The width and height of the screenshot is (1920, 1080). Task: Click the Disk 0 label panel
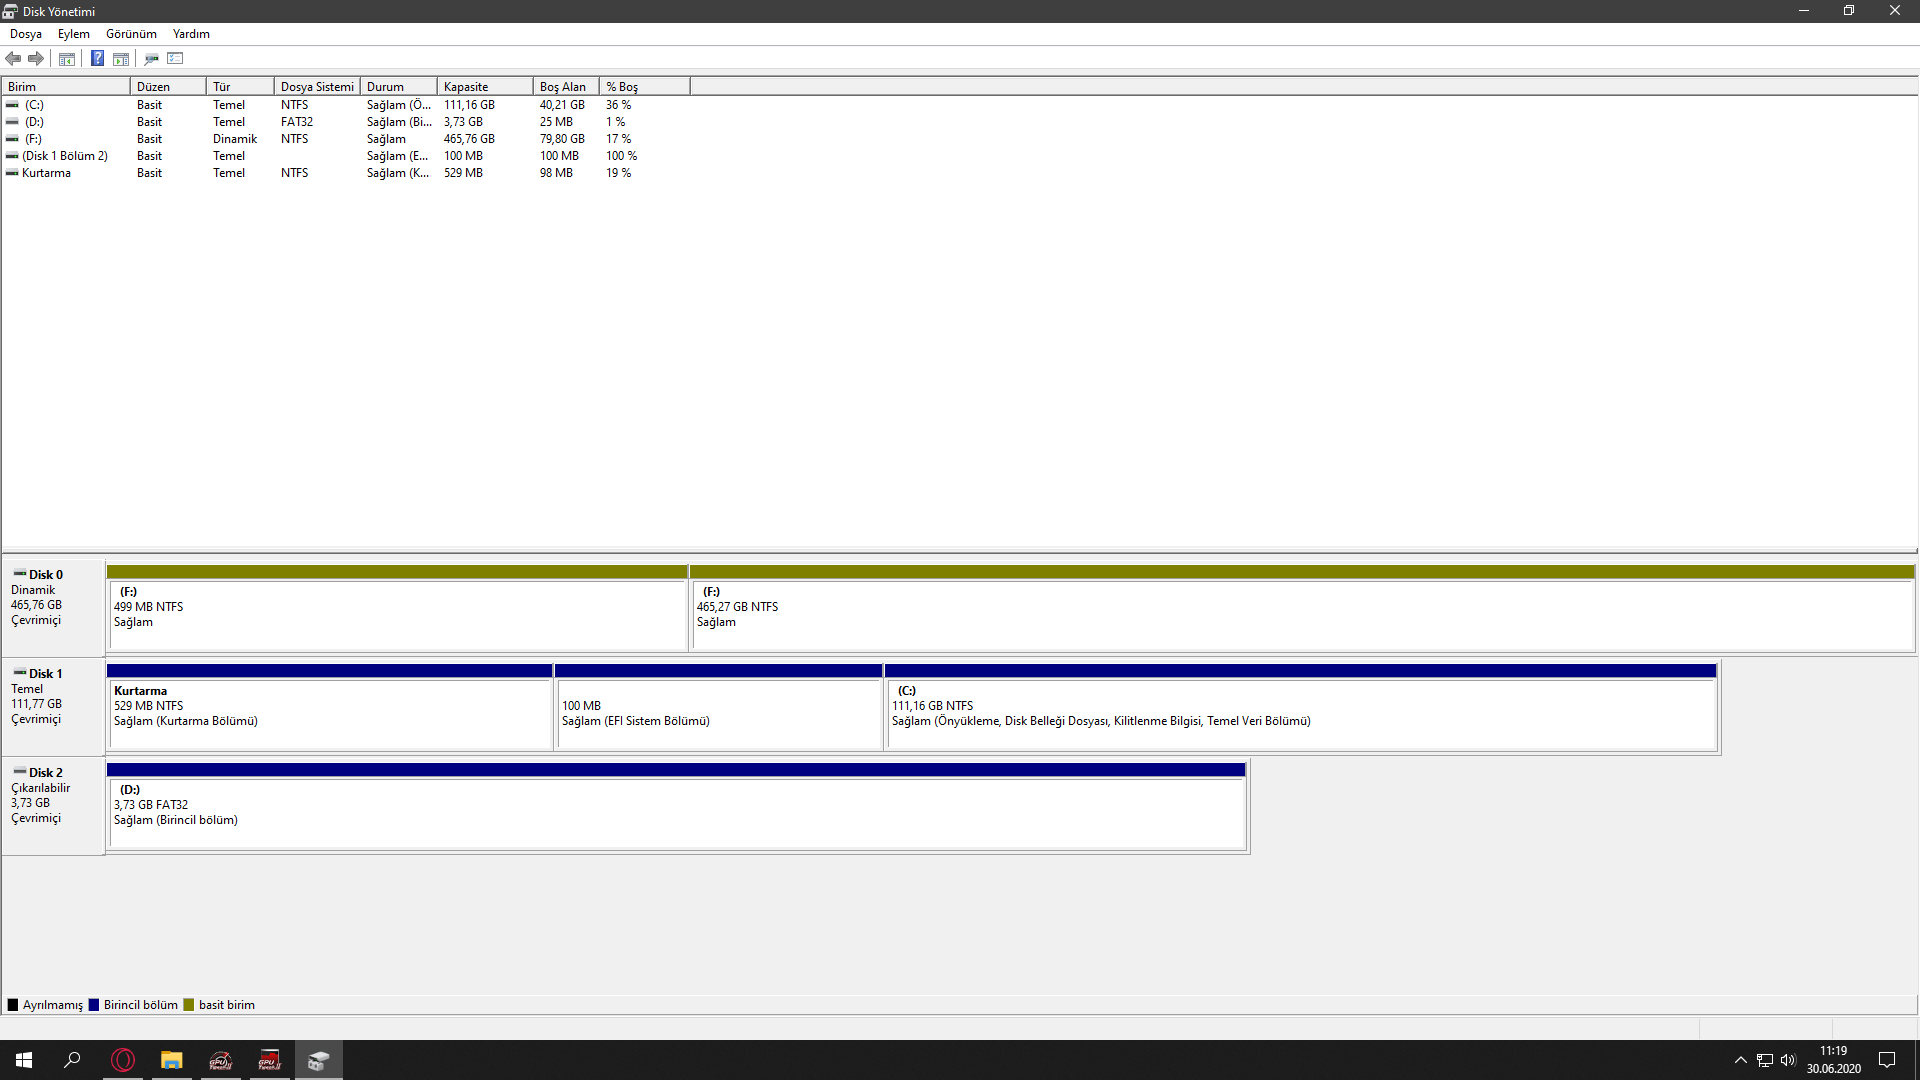click(x=53, y=605)
